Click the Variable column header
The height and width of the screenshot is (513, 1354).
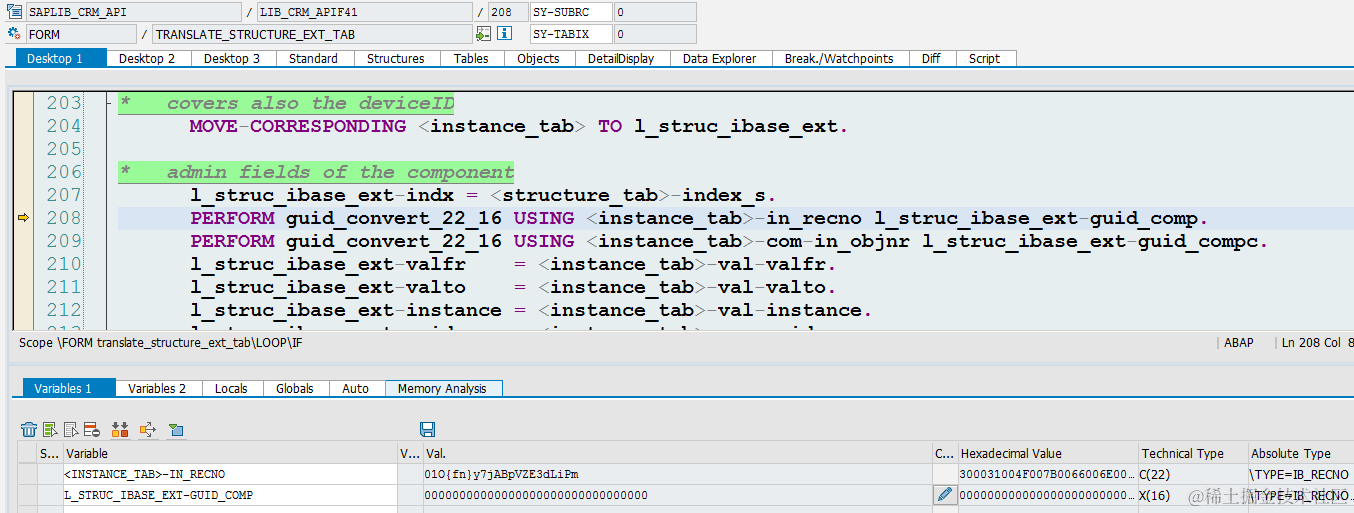click(x=230, y=453)
